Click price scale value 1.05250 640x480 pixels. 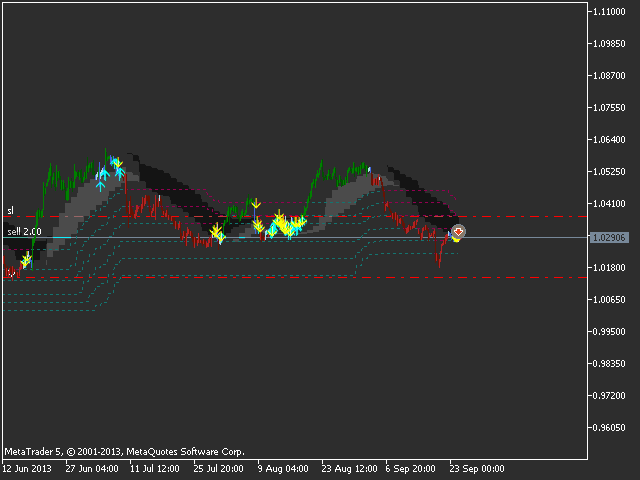609,172
